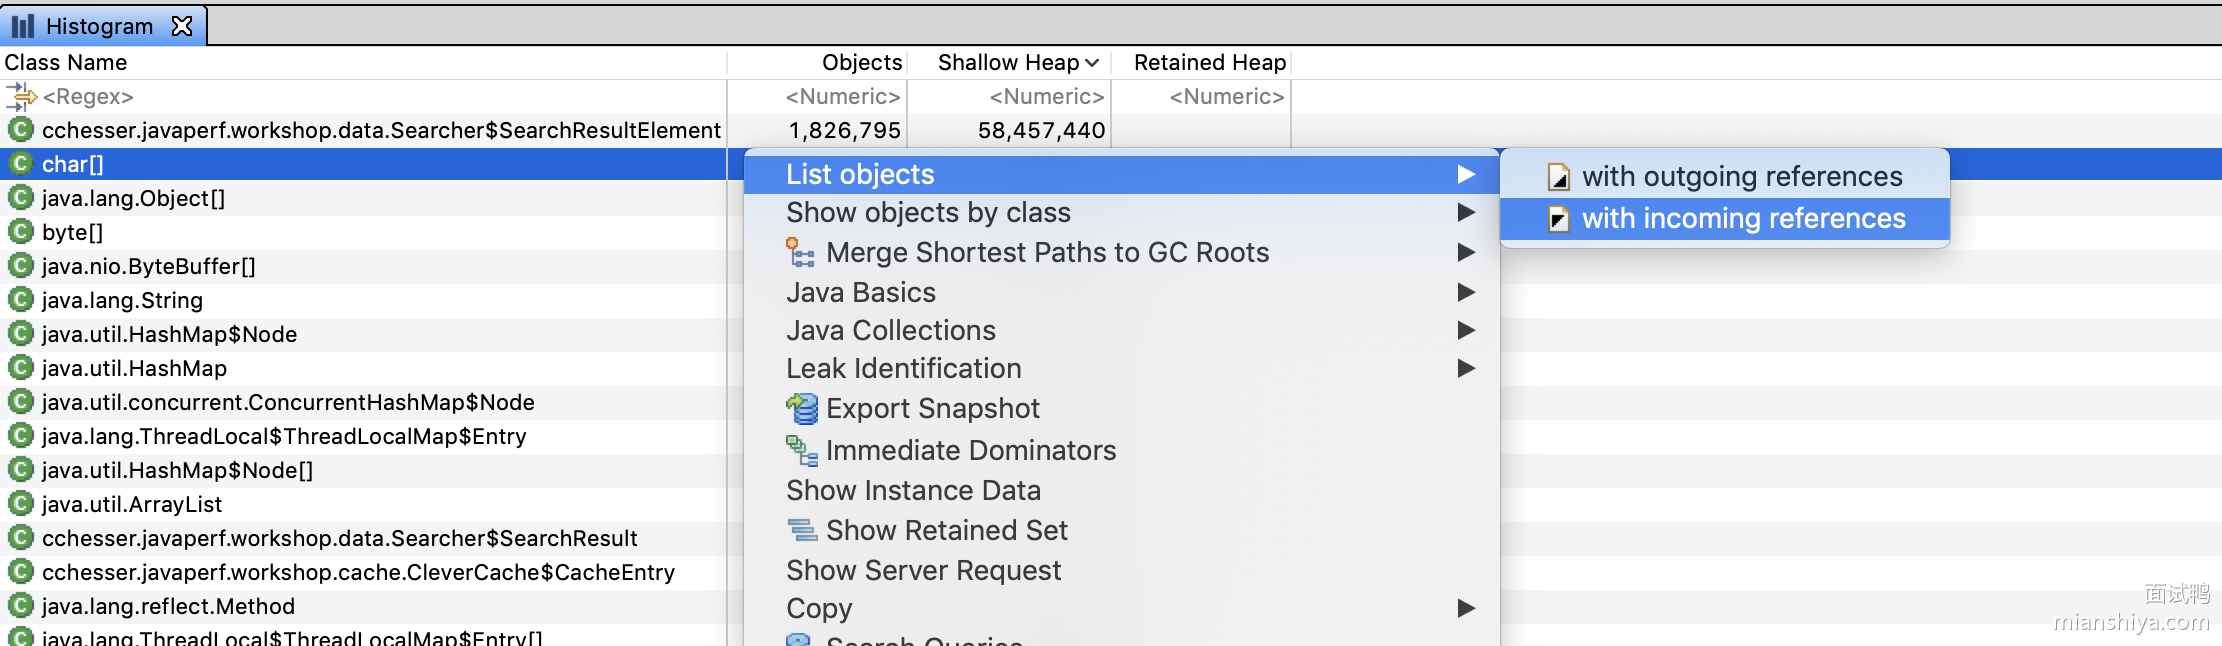Click the Immediate Dominators icon

click(x=801, y=451)
